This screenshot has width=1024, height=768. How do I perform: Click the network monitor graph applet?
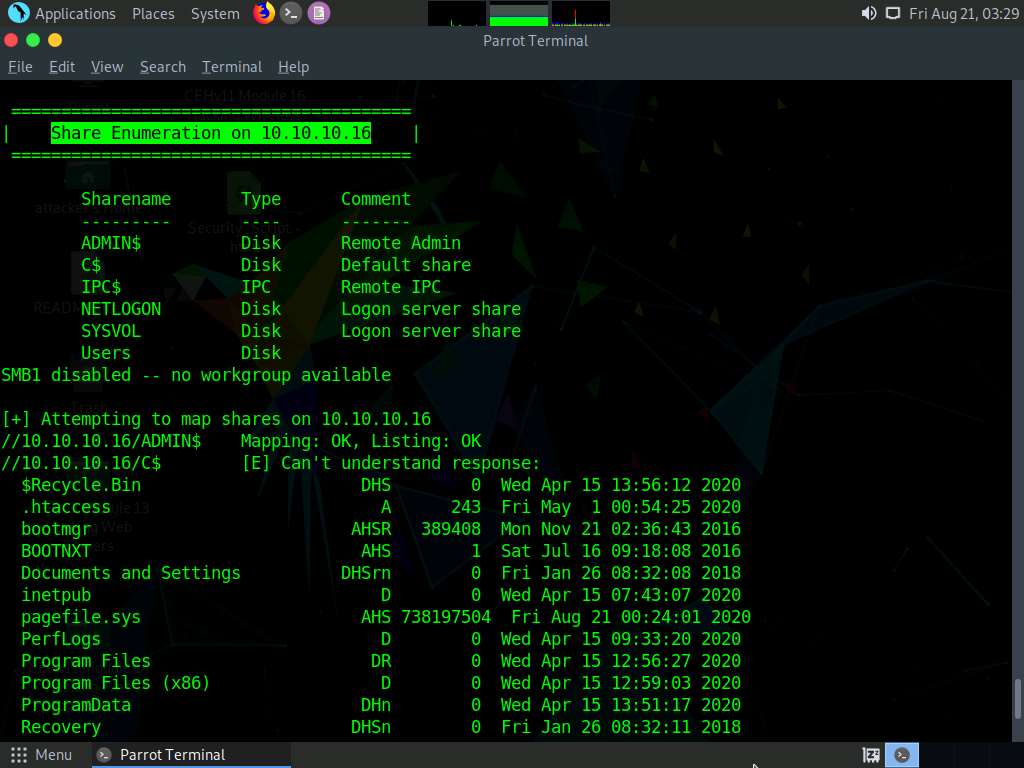(581, 14)
